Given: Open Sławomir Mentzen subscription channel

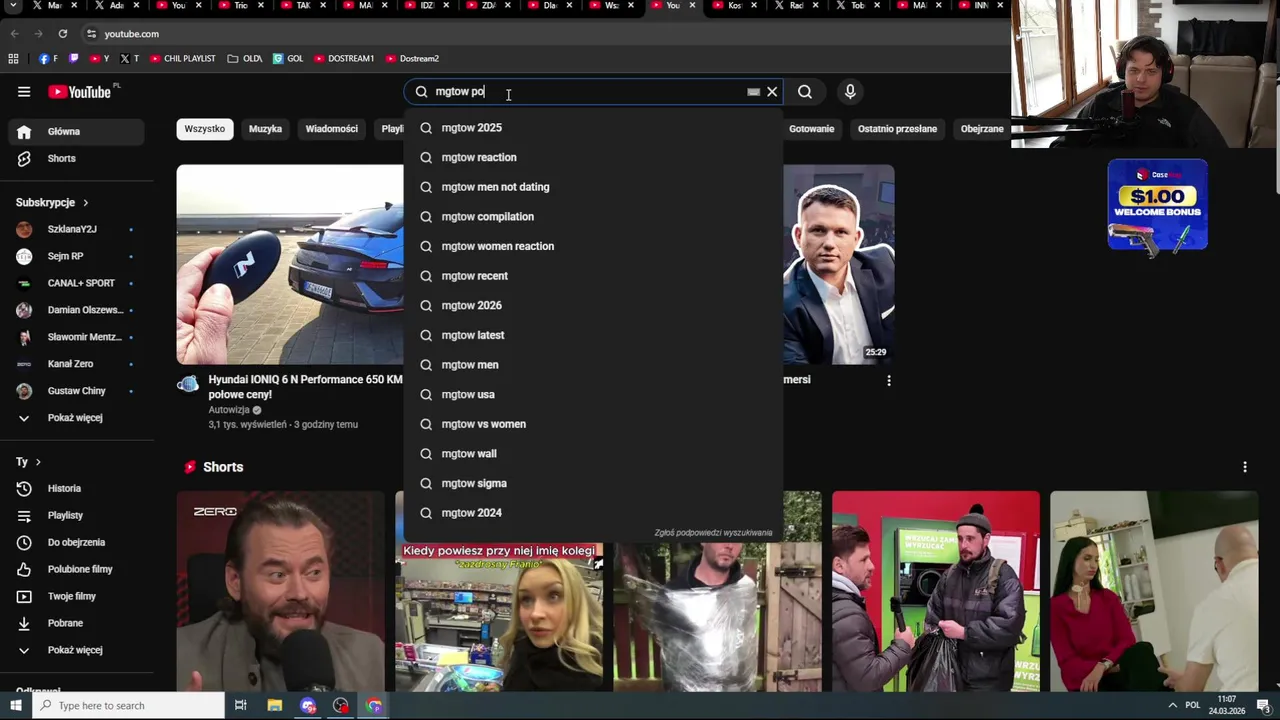Looking at the screenshot, I should pos(77,337).
